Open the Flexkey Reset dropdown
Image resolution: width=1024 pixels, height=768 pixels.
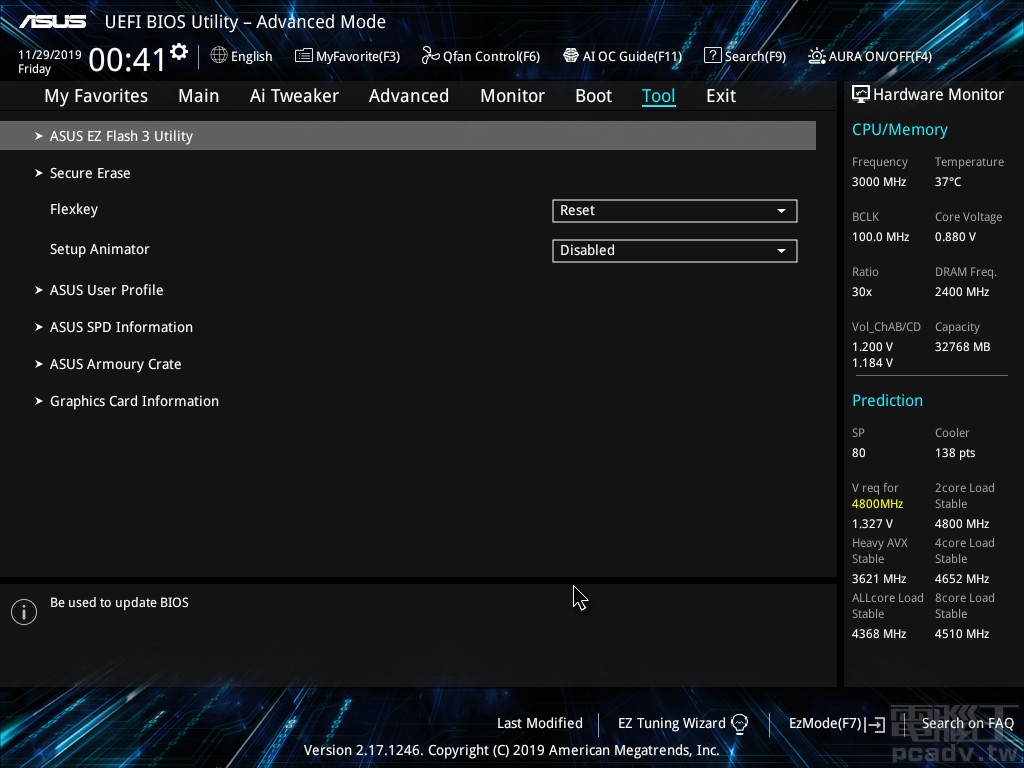(x=674, y=211)
